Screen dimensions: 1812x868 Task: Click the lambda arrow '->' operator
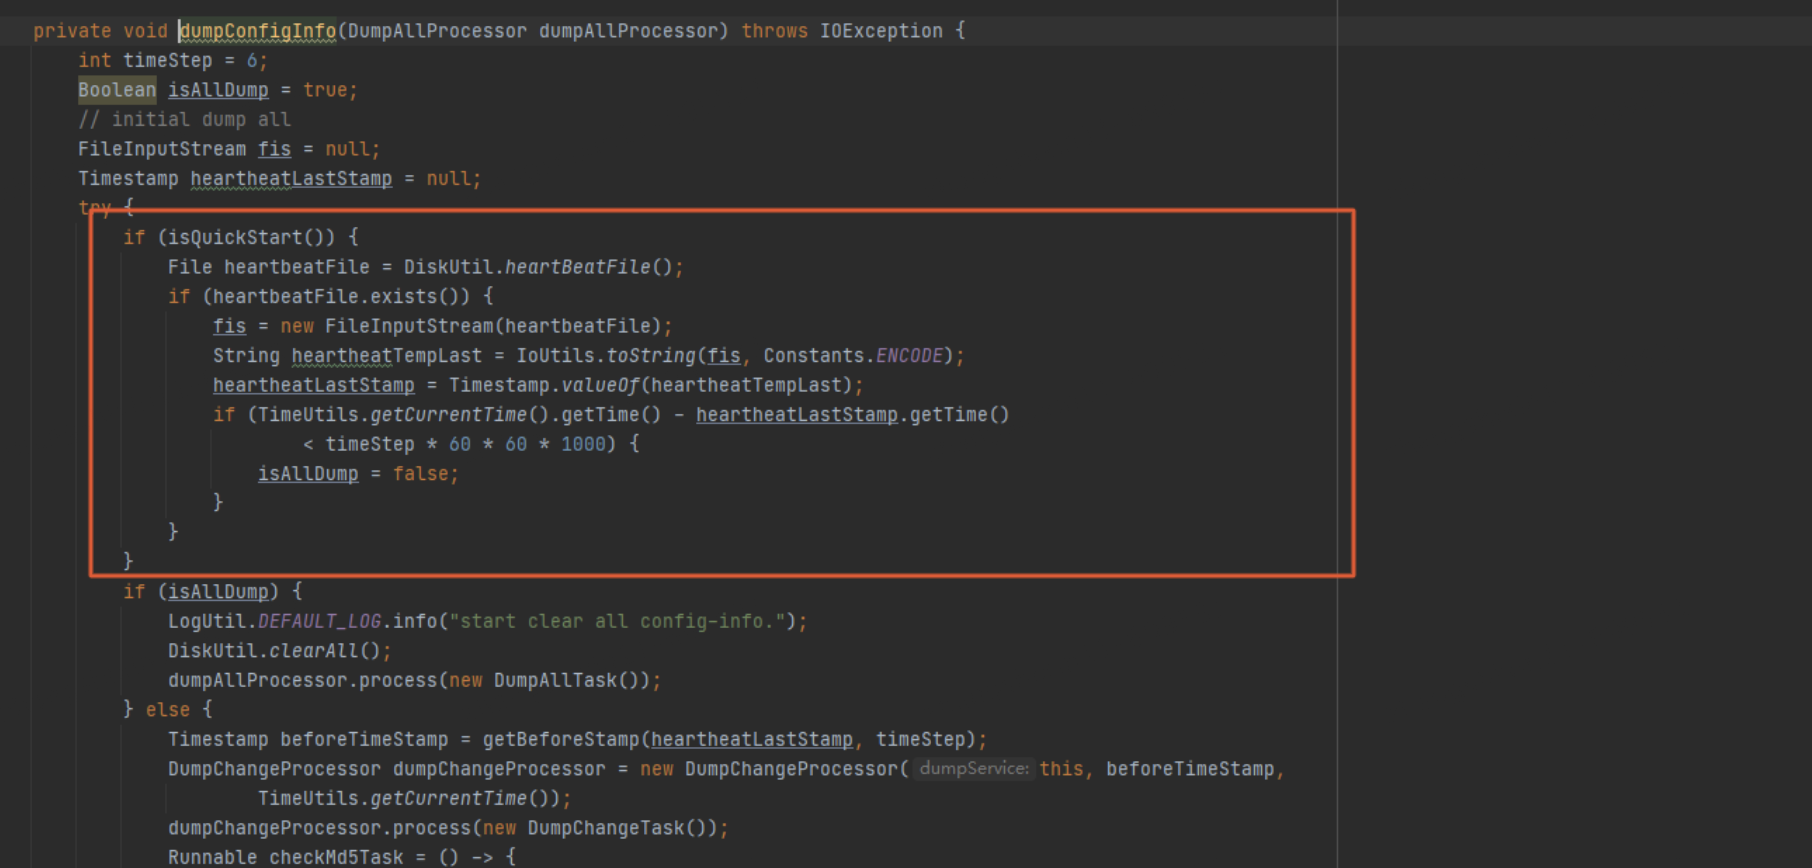[x=482, y=857]
